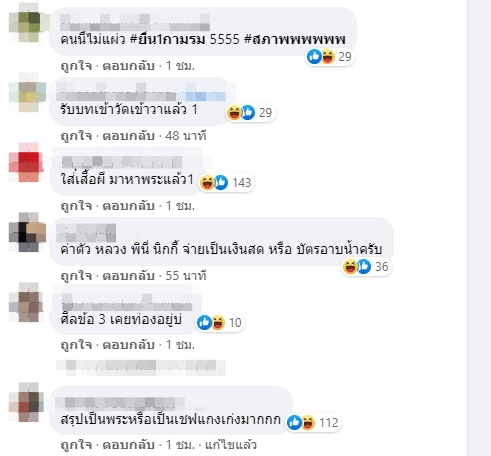
Task: View the reactions badge showing 36
Action: click(366, 267)
